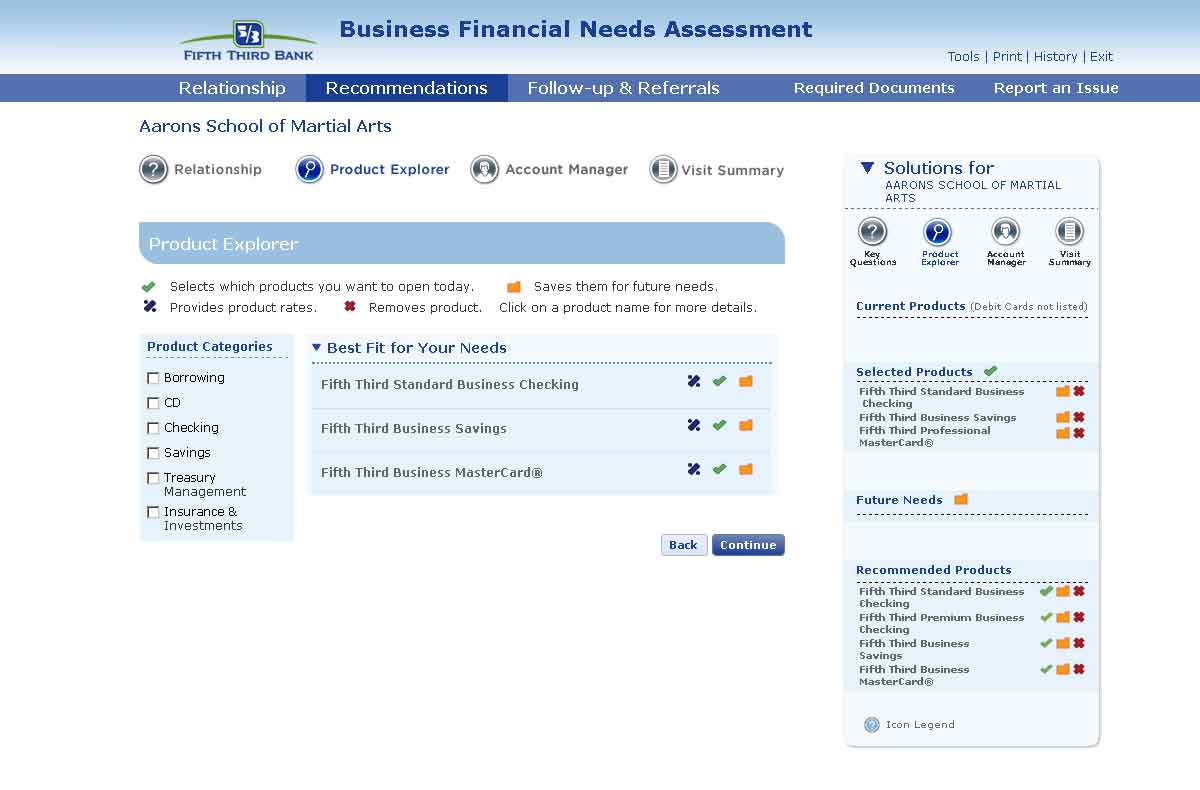Collapse the Solutions for panel triangle
This screenshot has width=1200, height=790.
pyautogui.click(x=867, y=168)
